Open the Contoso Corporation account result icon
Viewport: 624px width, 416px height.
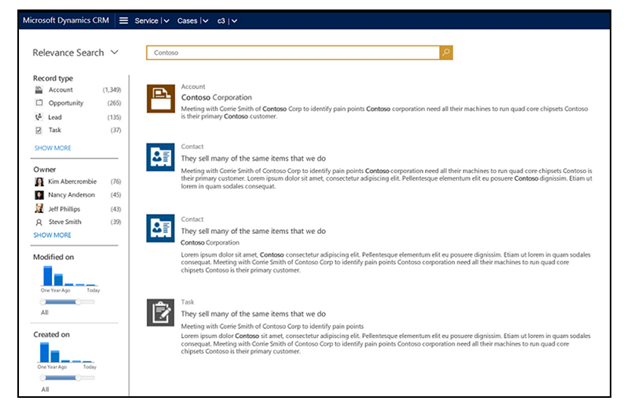click(160, 98)
